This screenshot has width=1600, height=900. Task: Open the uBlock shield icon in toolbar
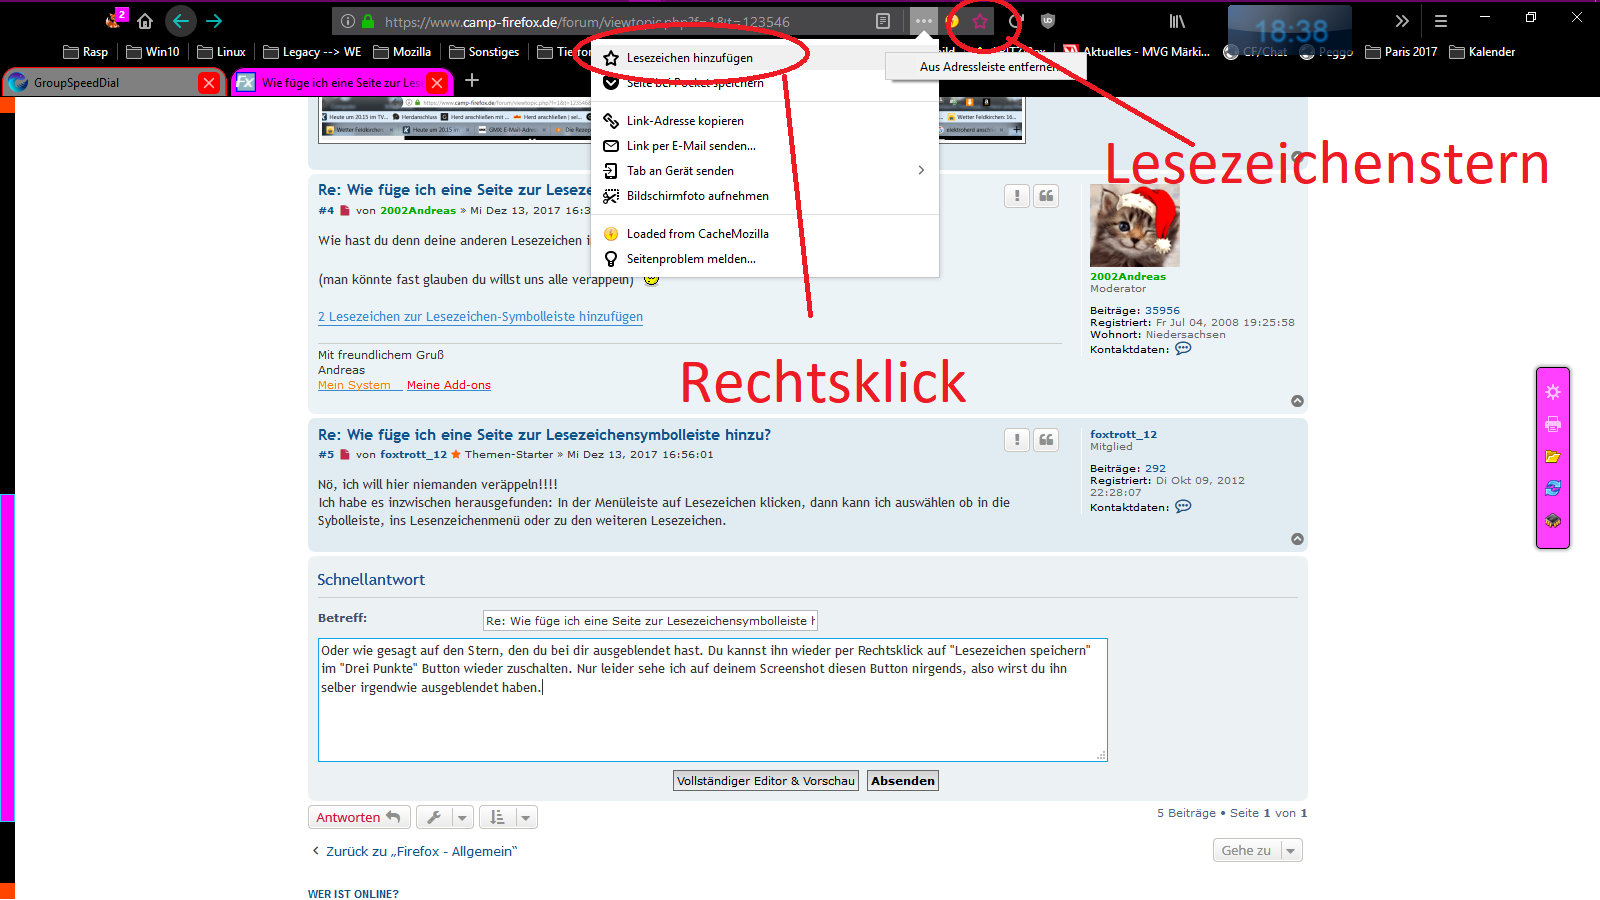pyautogui.click(x=1048, y=21)
